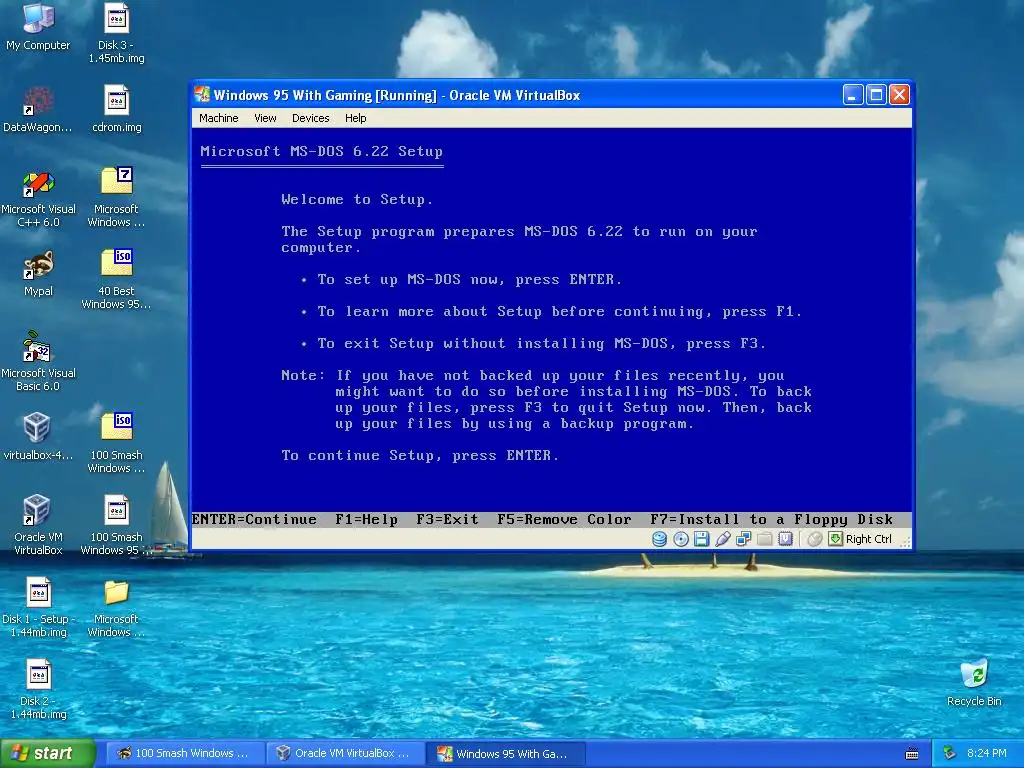1024x768 pixels.
Task: Select the DataWagon shortcut icon
Action: 38,109
